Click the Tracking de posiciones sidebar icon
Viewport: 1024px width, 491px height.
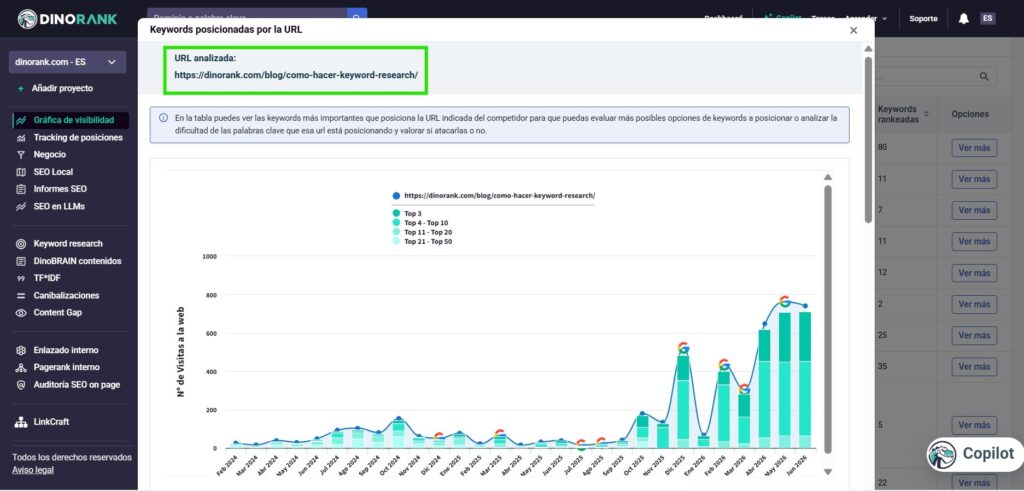point(21,138)
